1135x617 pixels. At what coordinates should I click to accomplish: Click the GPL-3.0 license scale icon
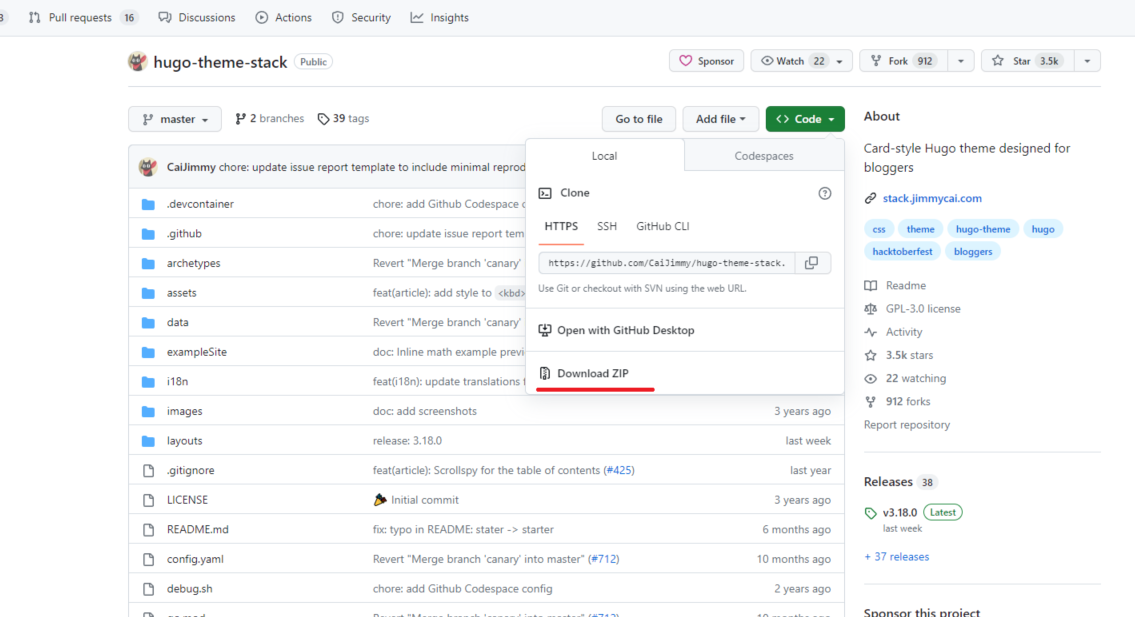pyautogui.click(x=871, y=309)
